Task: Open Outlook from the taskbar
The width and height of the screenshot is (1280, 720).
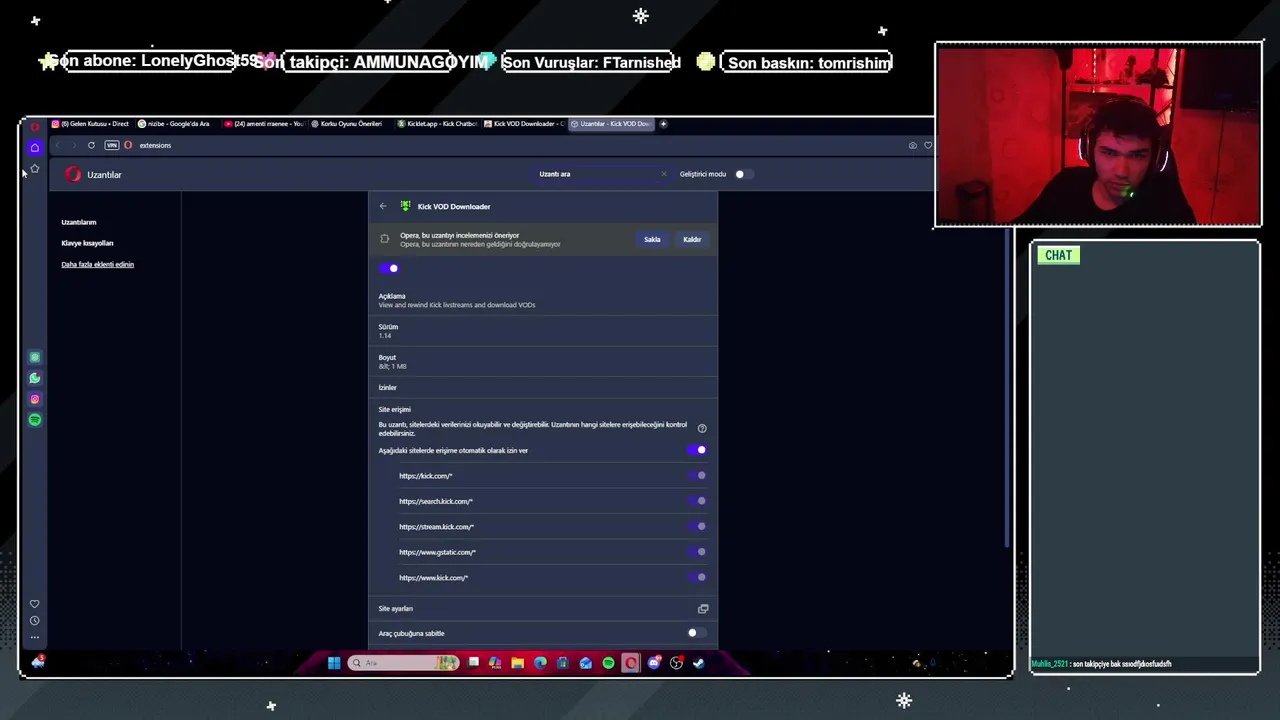Action: (x=586, y=662)
